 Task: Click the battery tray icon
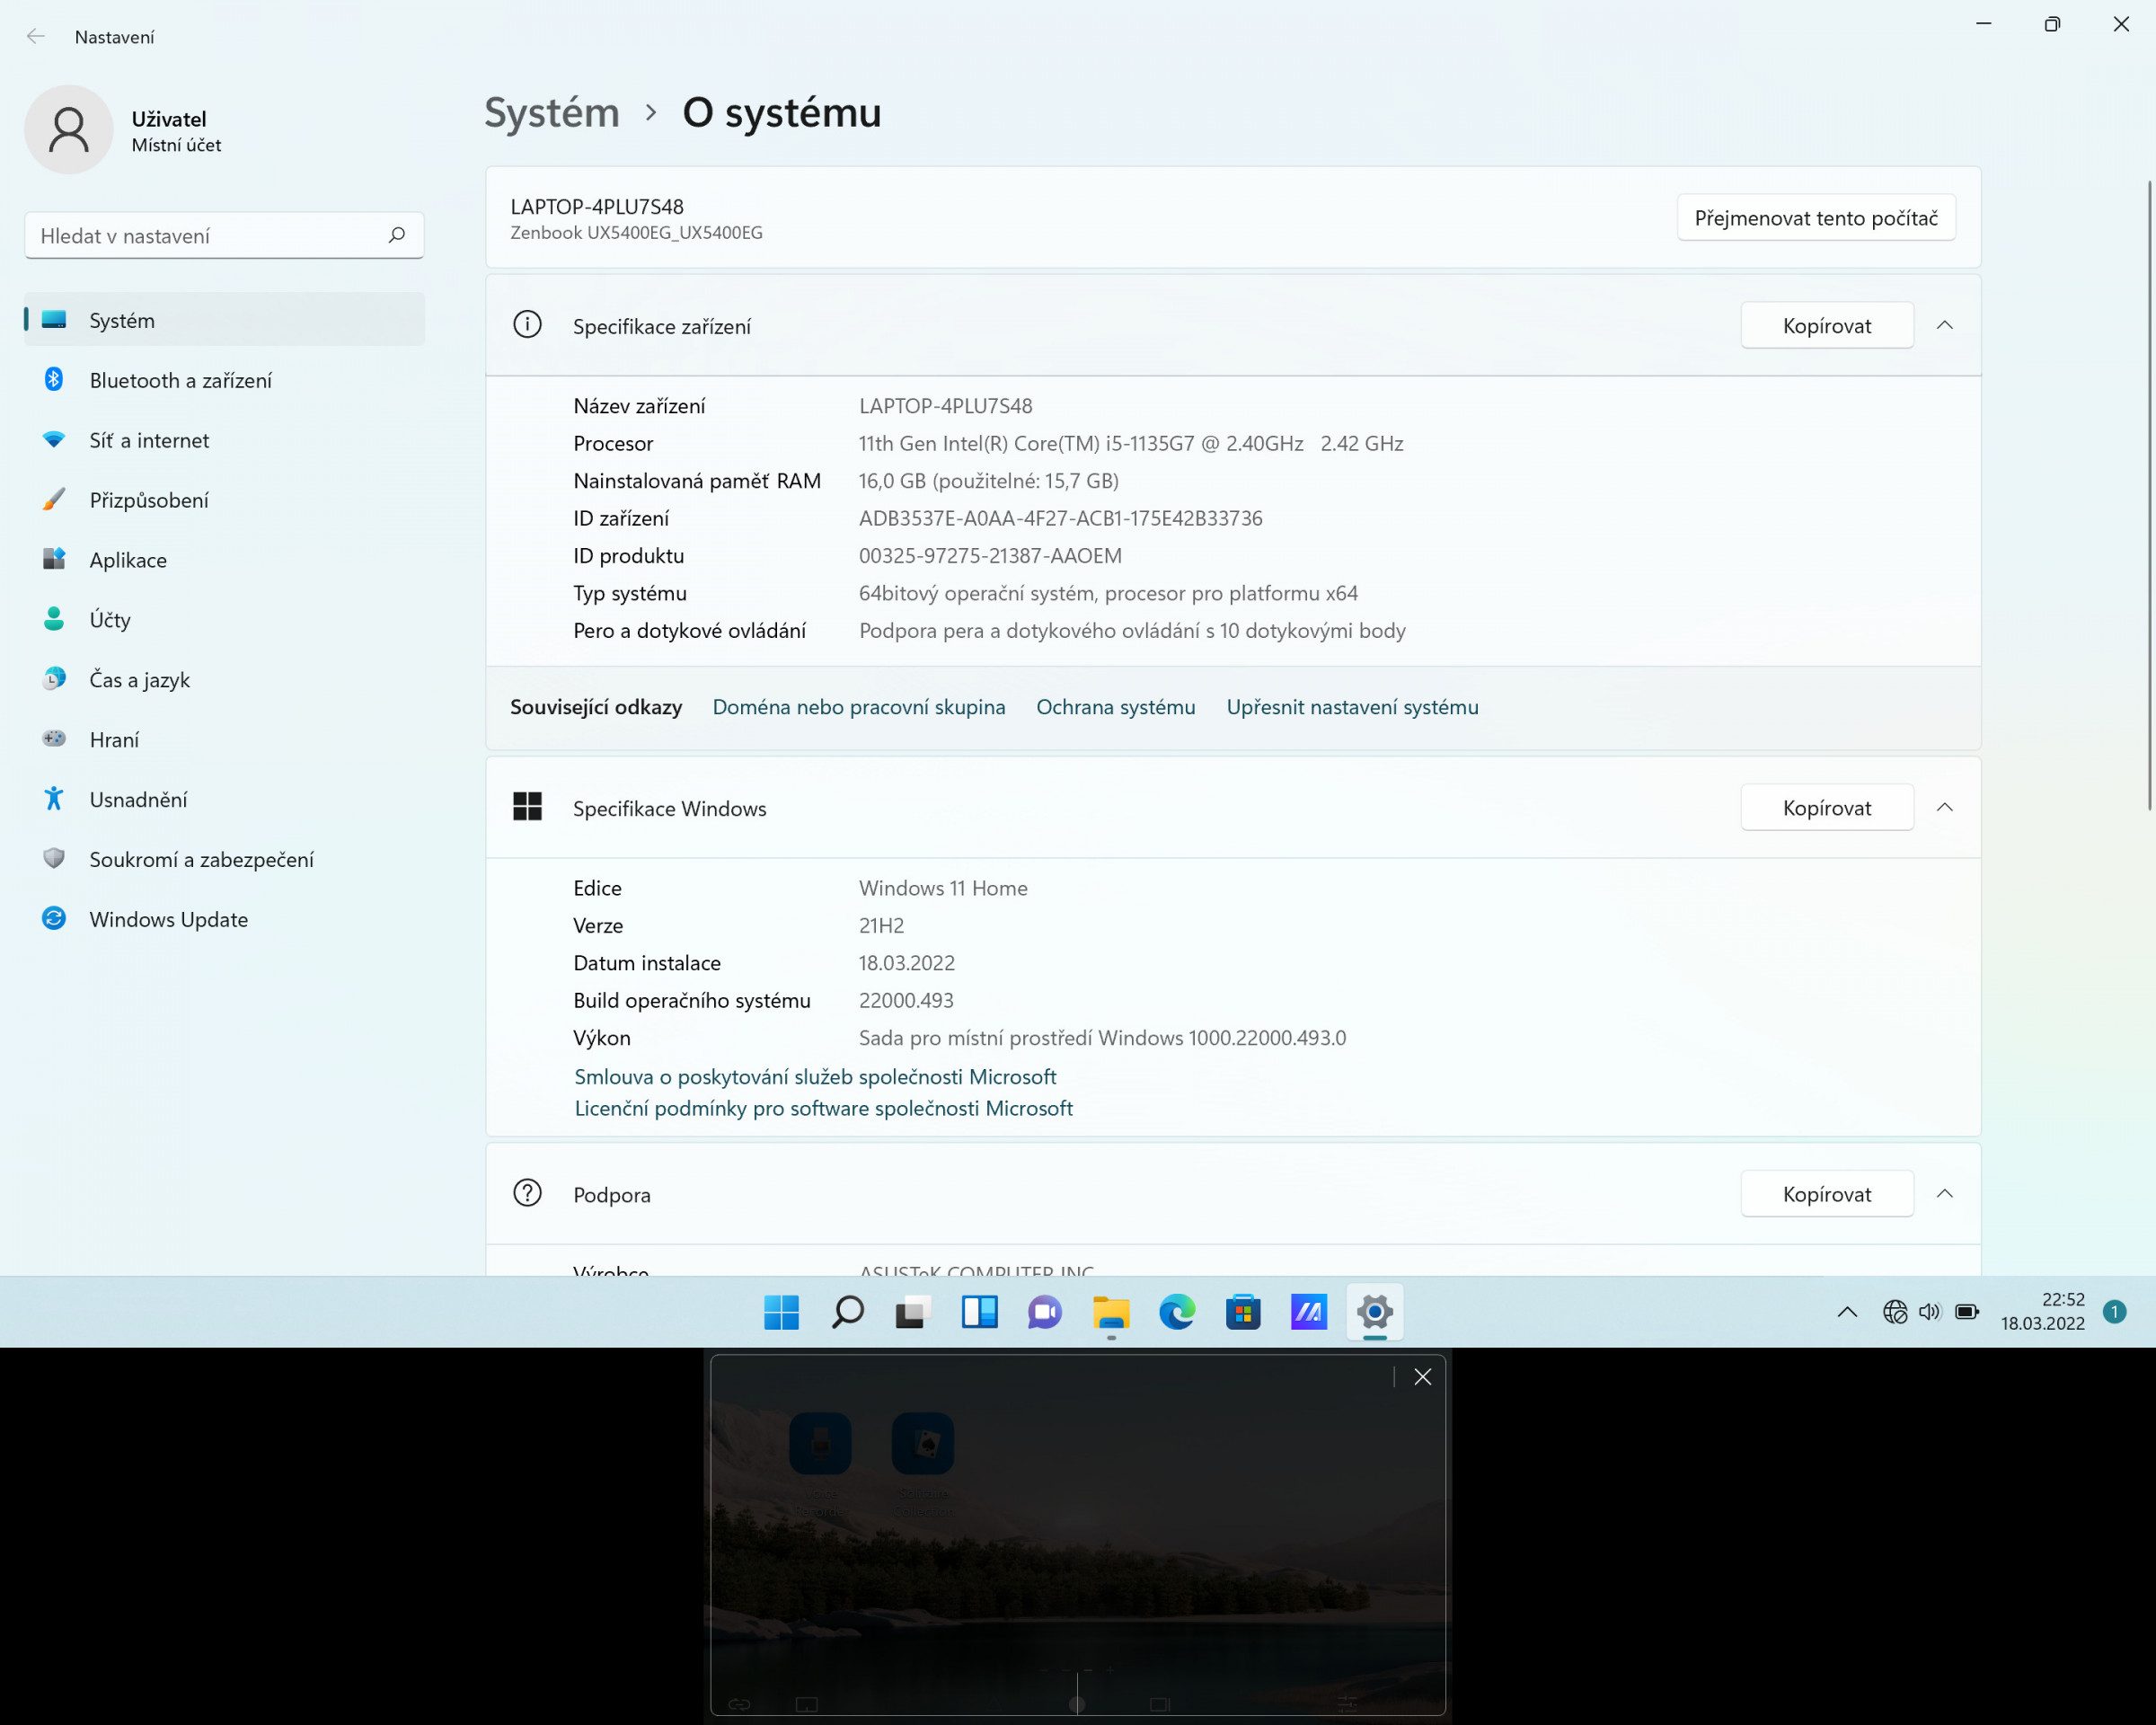coord(1967,1312)
